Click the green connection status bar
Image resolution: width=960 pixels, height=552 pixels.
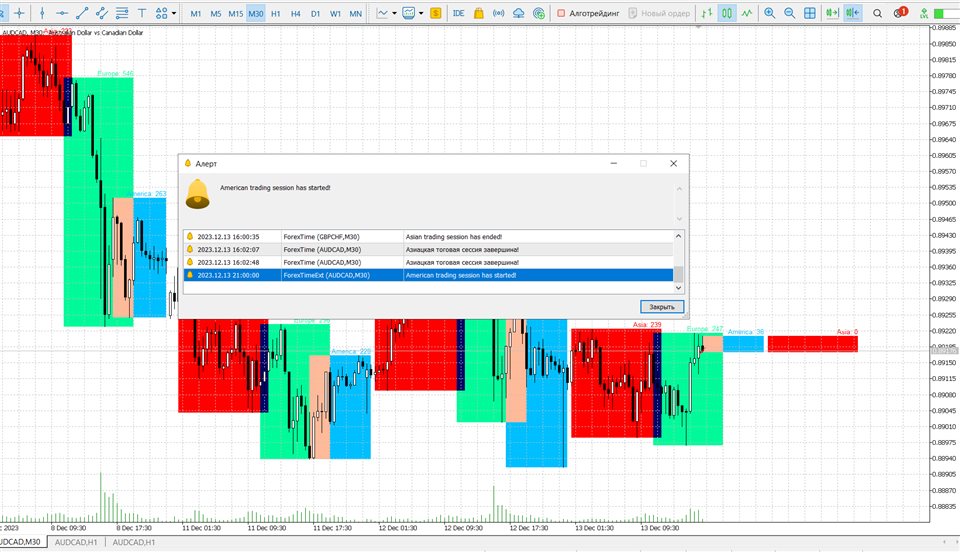[947, 13]
